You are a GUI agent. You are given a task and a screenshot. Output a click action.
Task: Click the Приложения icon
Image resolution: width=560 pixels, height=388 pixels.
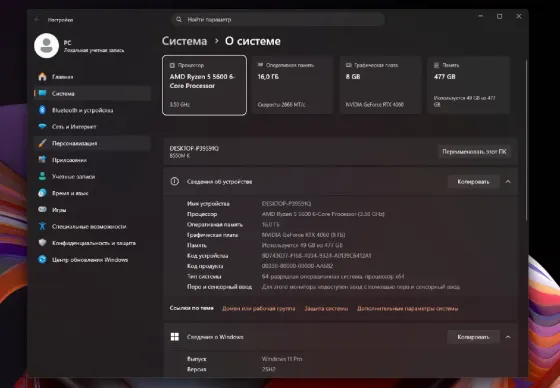point(42,160)
